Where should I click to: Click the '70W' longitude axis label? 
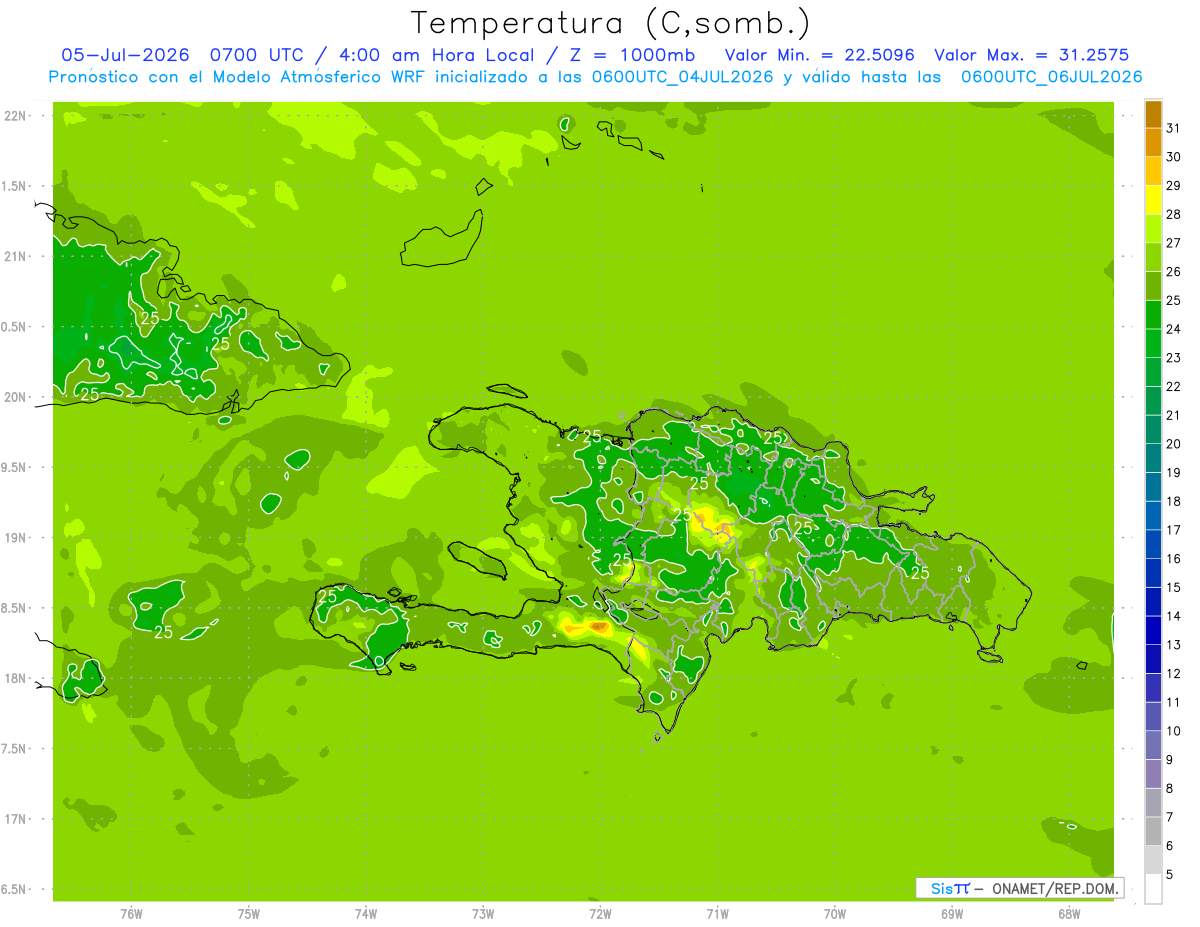point(835,914)
